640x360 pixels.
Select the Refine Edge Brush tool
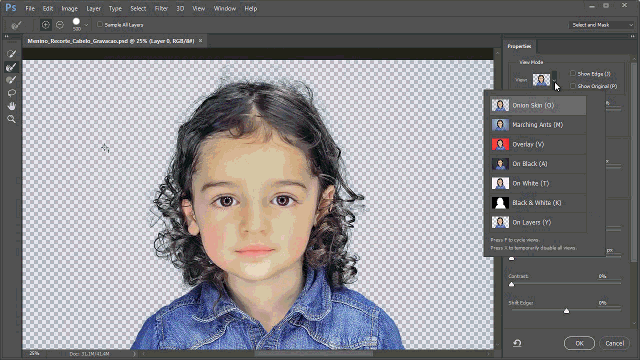pyautogui.click(x=11, y=67)
